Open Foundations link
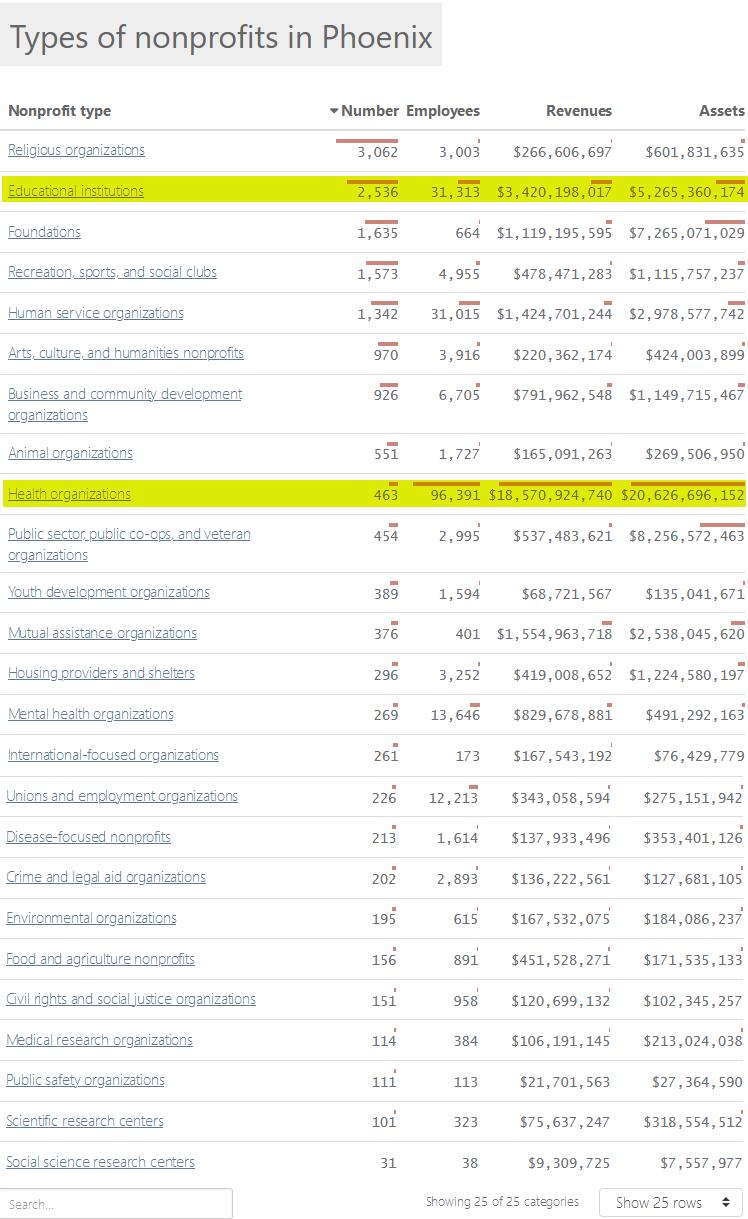Viewport: 748px width, 1219px height. pyautogui.click(x=44, y=232)
